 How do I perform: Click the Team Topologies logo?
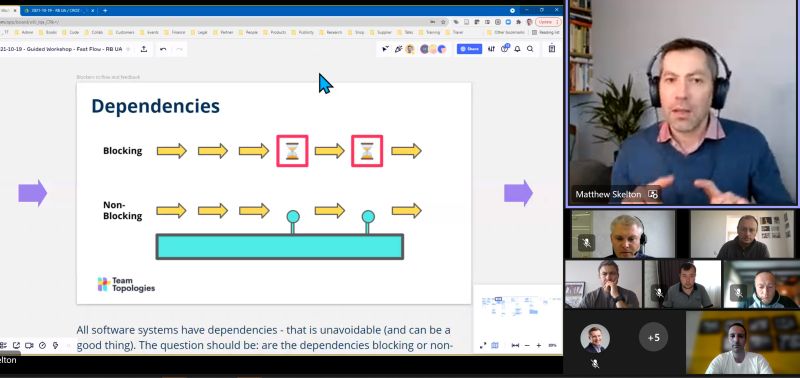tap(126, 285)
